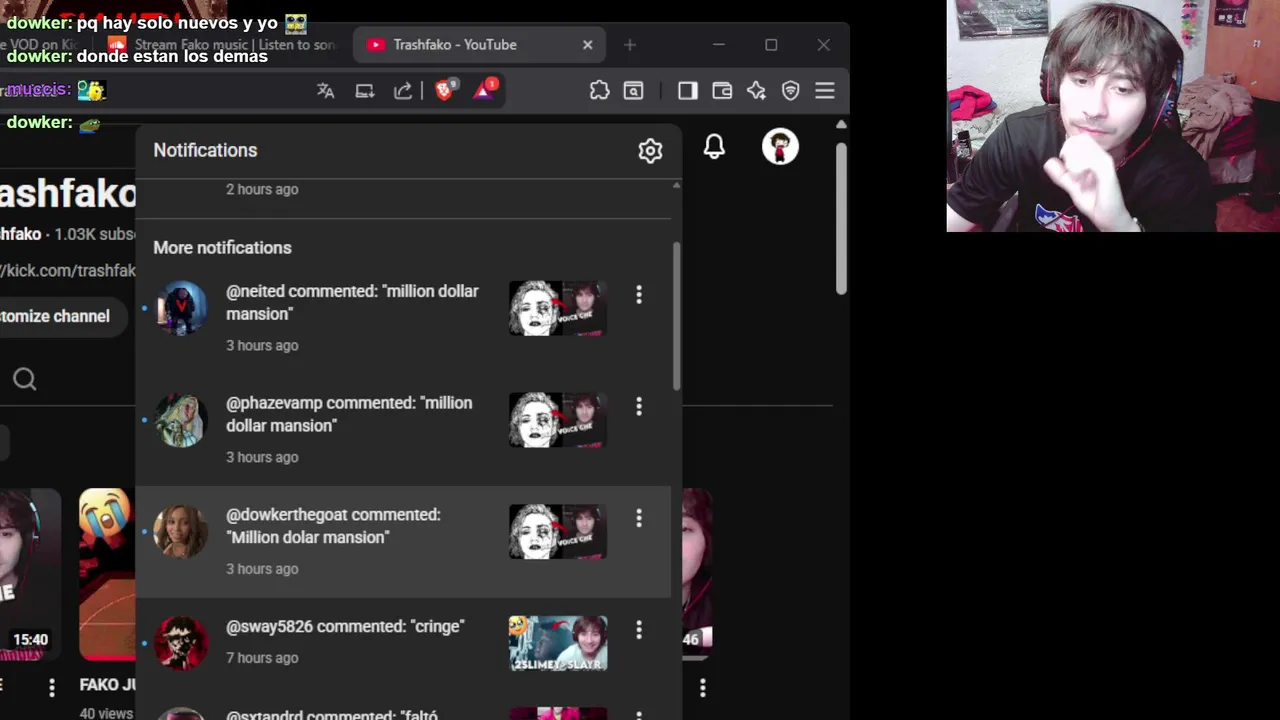Open options for @phazevamp notification
The height and width of the screenshot is (720, 1280).
pos(639,406)
